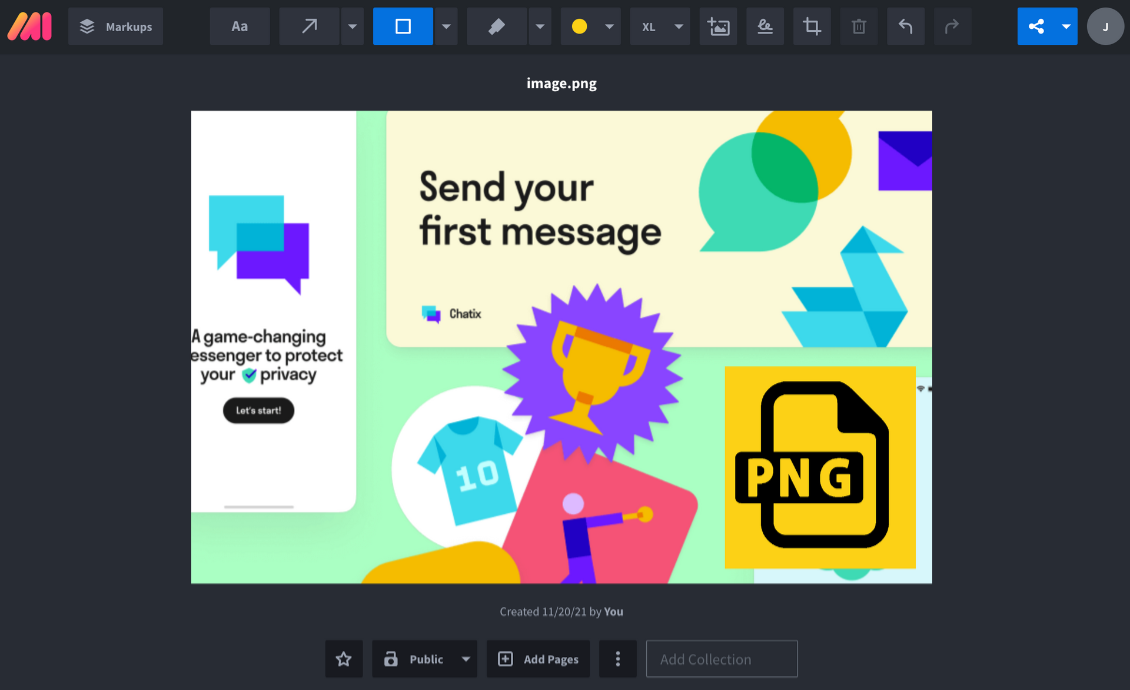Redo the last action

click(x=953, y=27)
